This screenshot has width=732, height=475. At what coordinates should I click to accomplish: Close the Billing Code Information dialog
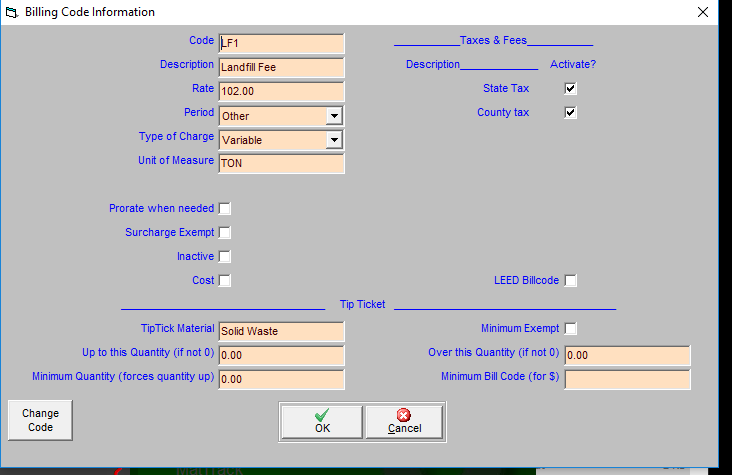coord(702,12)
